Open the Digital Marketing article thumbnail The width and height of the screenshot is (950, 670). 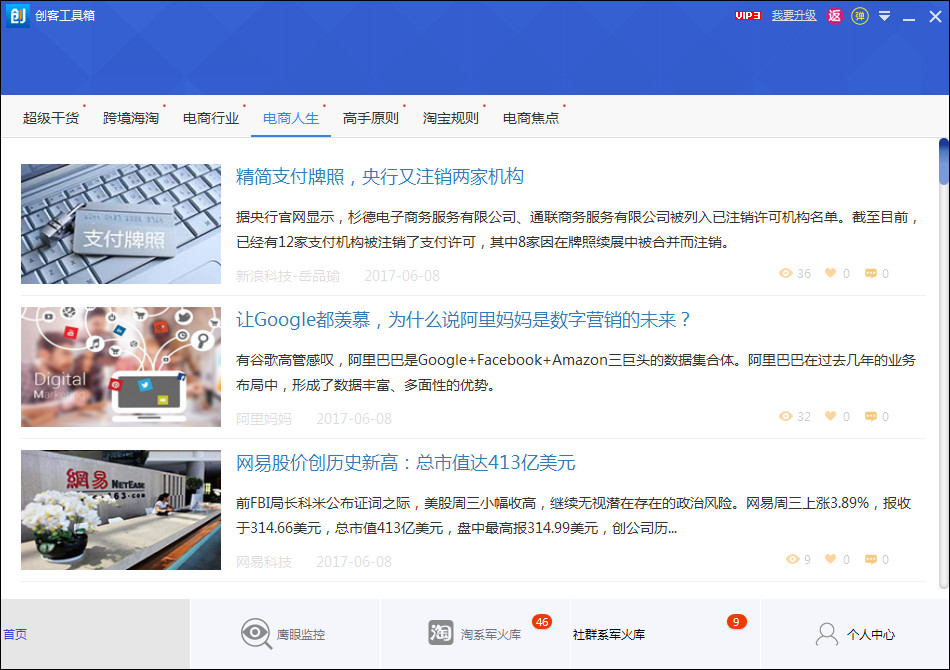click(x=121, y=367)
